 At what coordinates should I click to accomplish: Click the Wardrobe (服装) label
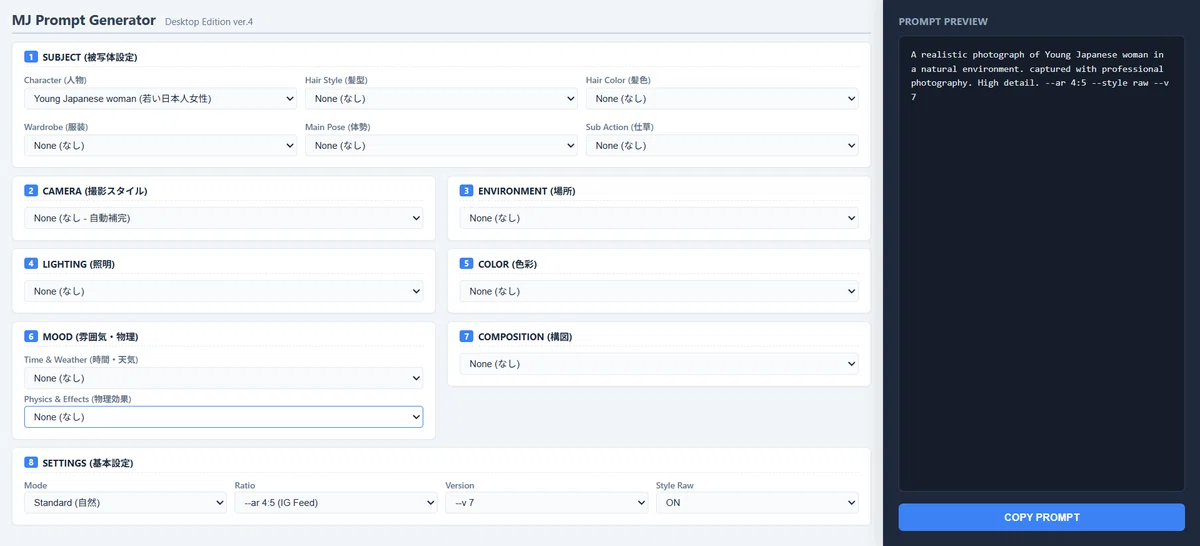tap(56, 127)
